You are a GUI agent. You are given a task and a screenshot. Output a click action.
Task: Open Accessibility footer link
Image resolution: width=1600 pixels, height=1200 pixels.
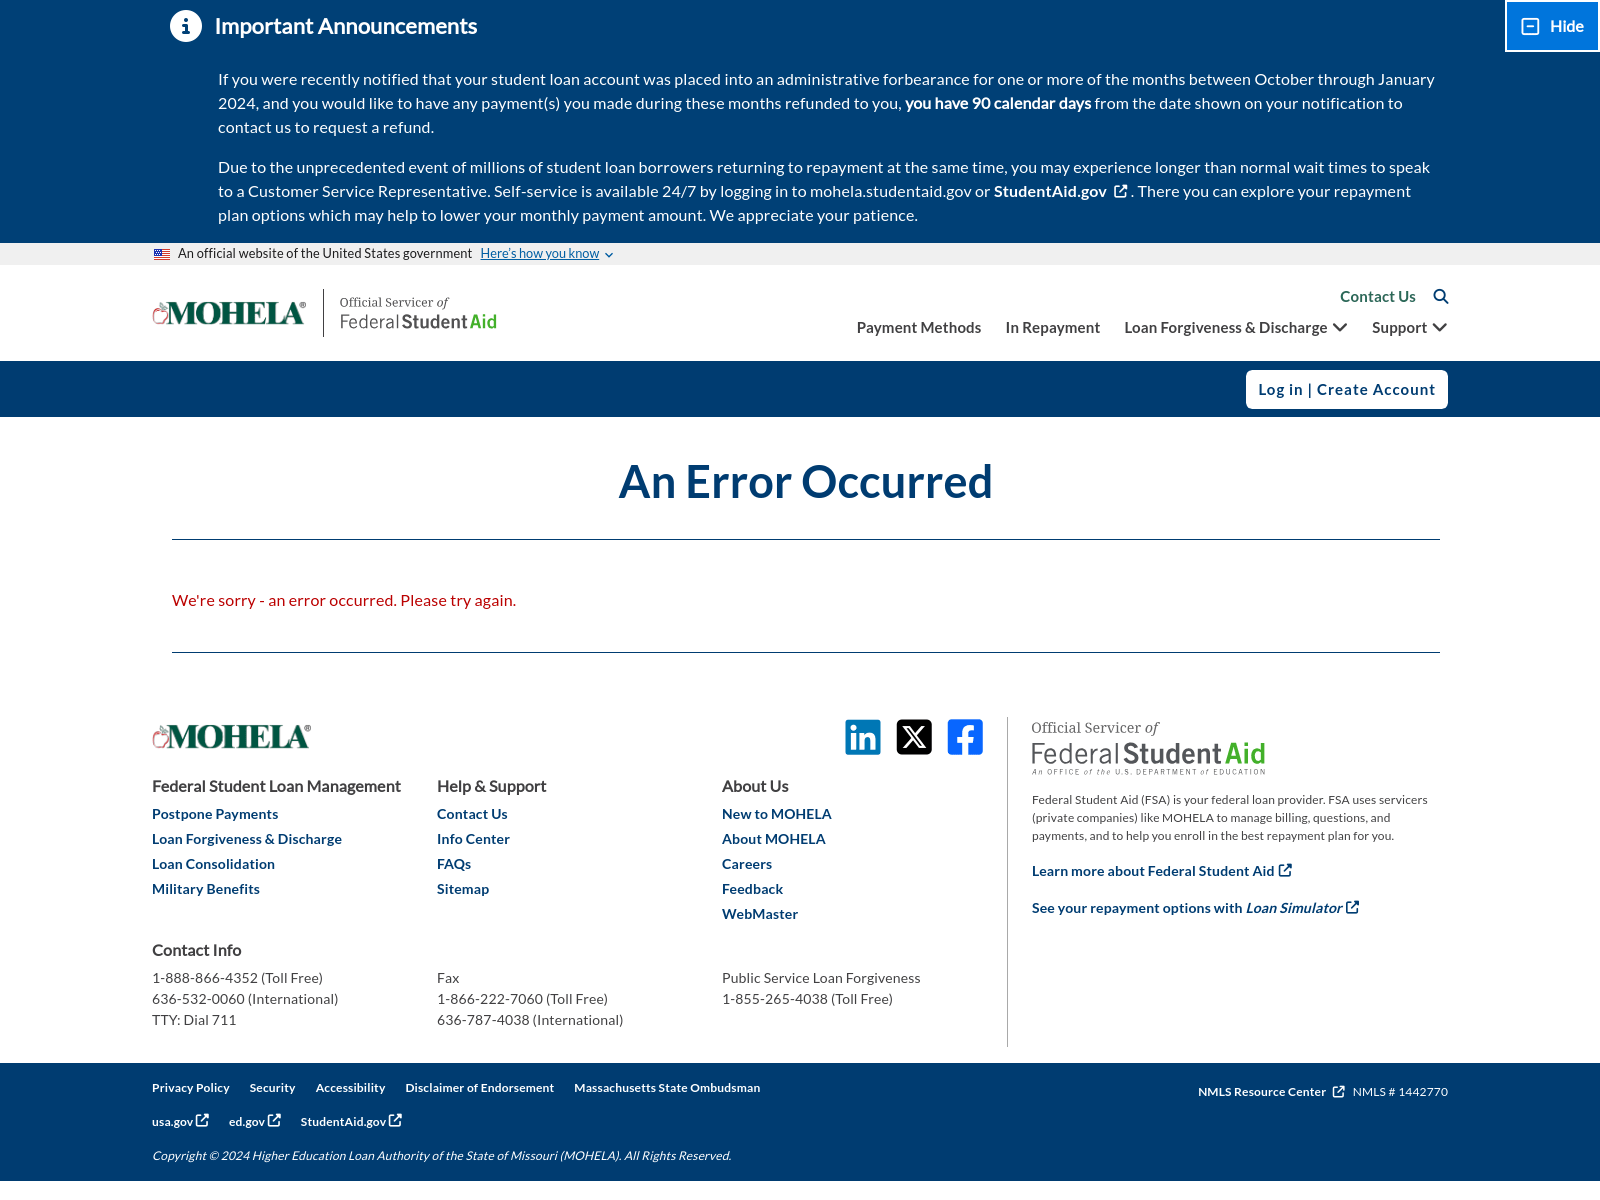point(350,1088)
